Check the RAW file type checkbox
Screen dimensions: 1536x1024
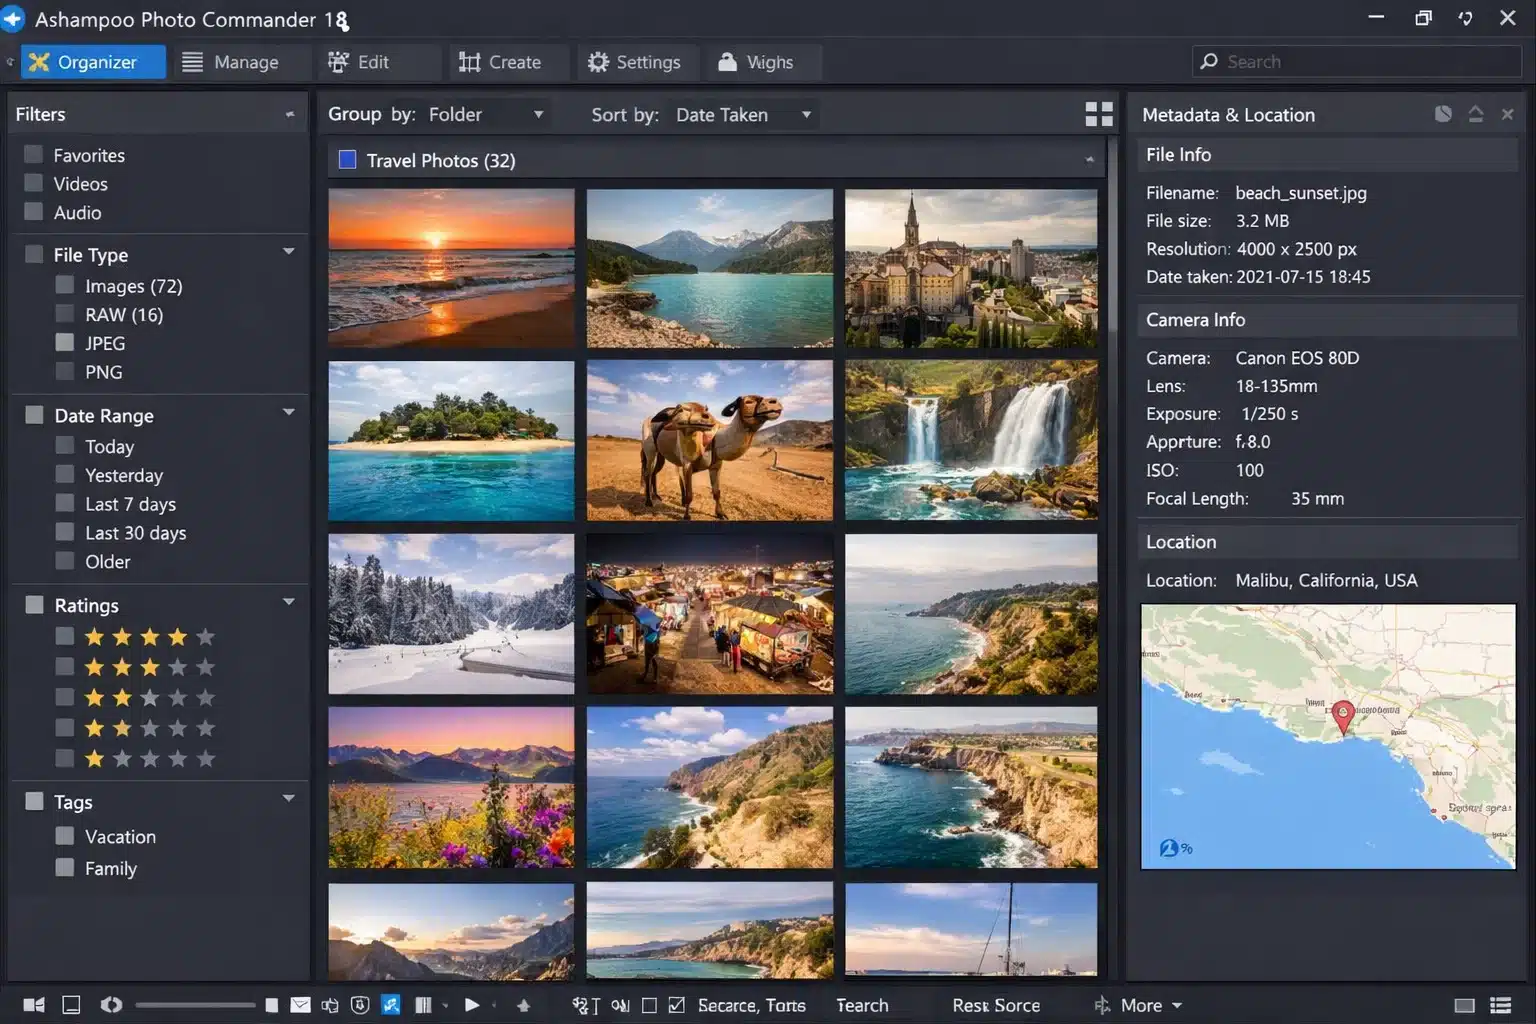[63, 314]
